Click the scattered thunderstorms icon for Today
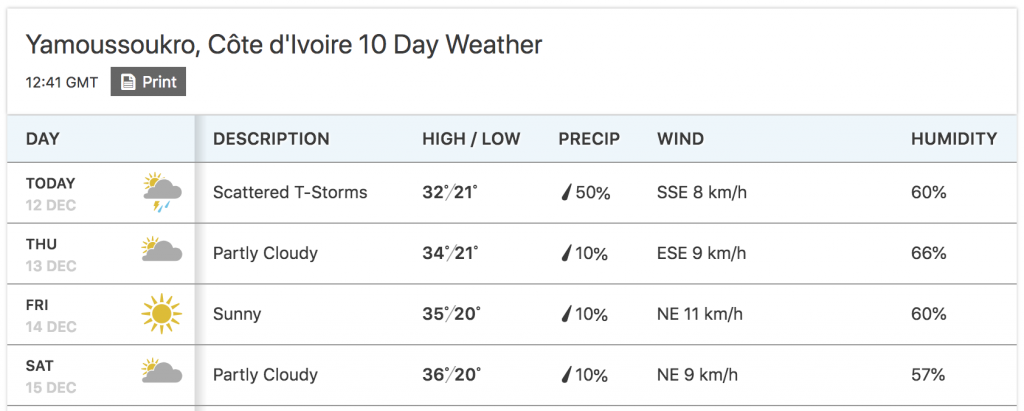Viewport: 1024px width, 411px height. click(x=162, y=193)
